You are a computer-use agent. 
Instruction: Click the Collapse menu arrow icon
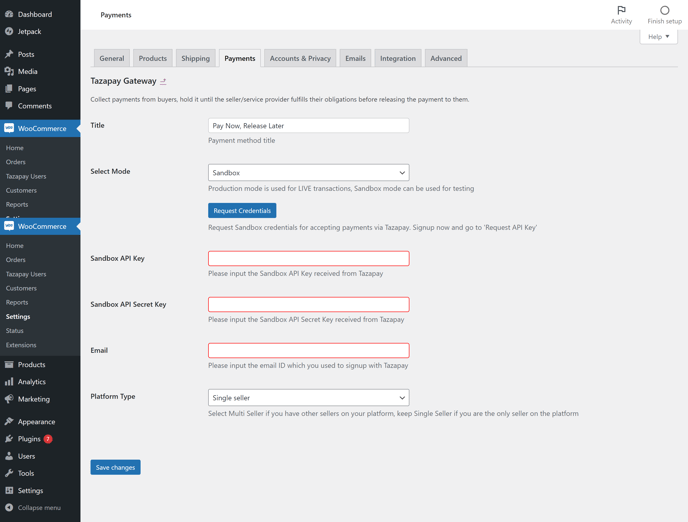tap(9, 508)
